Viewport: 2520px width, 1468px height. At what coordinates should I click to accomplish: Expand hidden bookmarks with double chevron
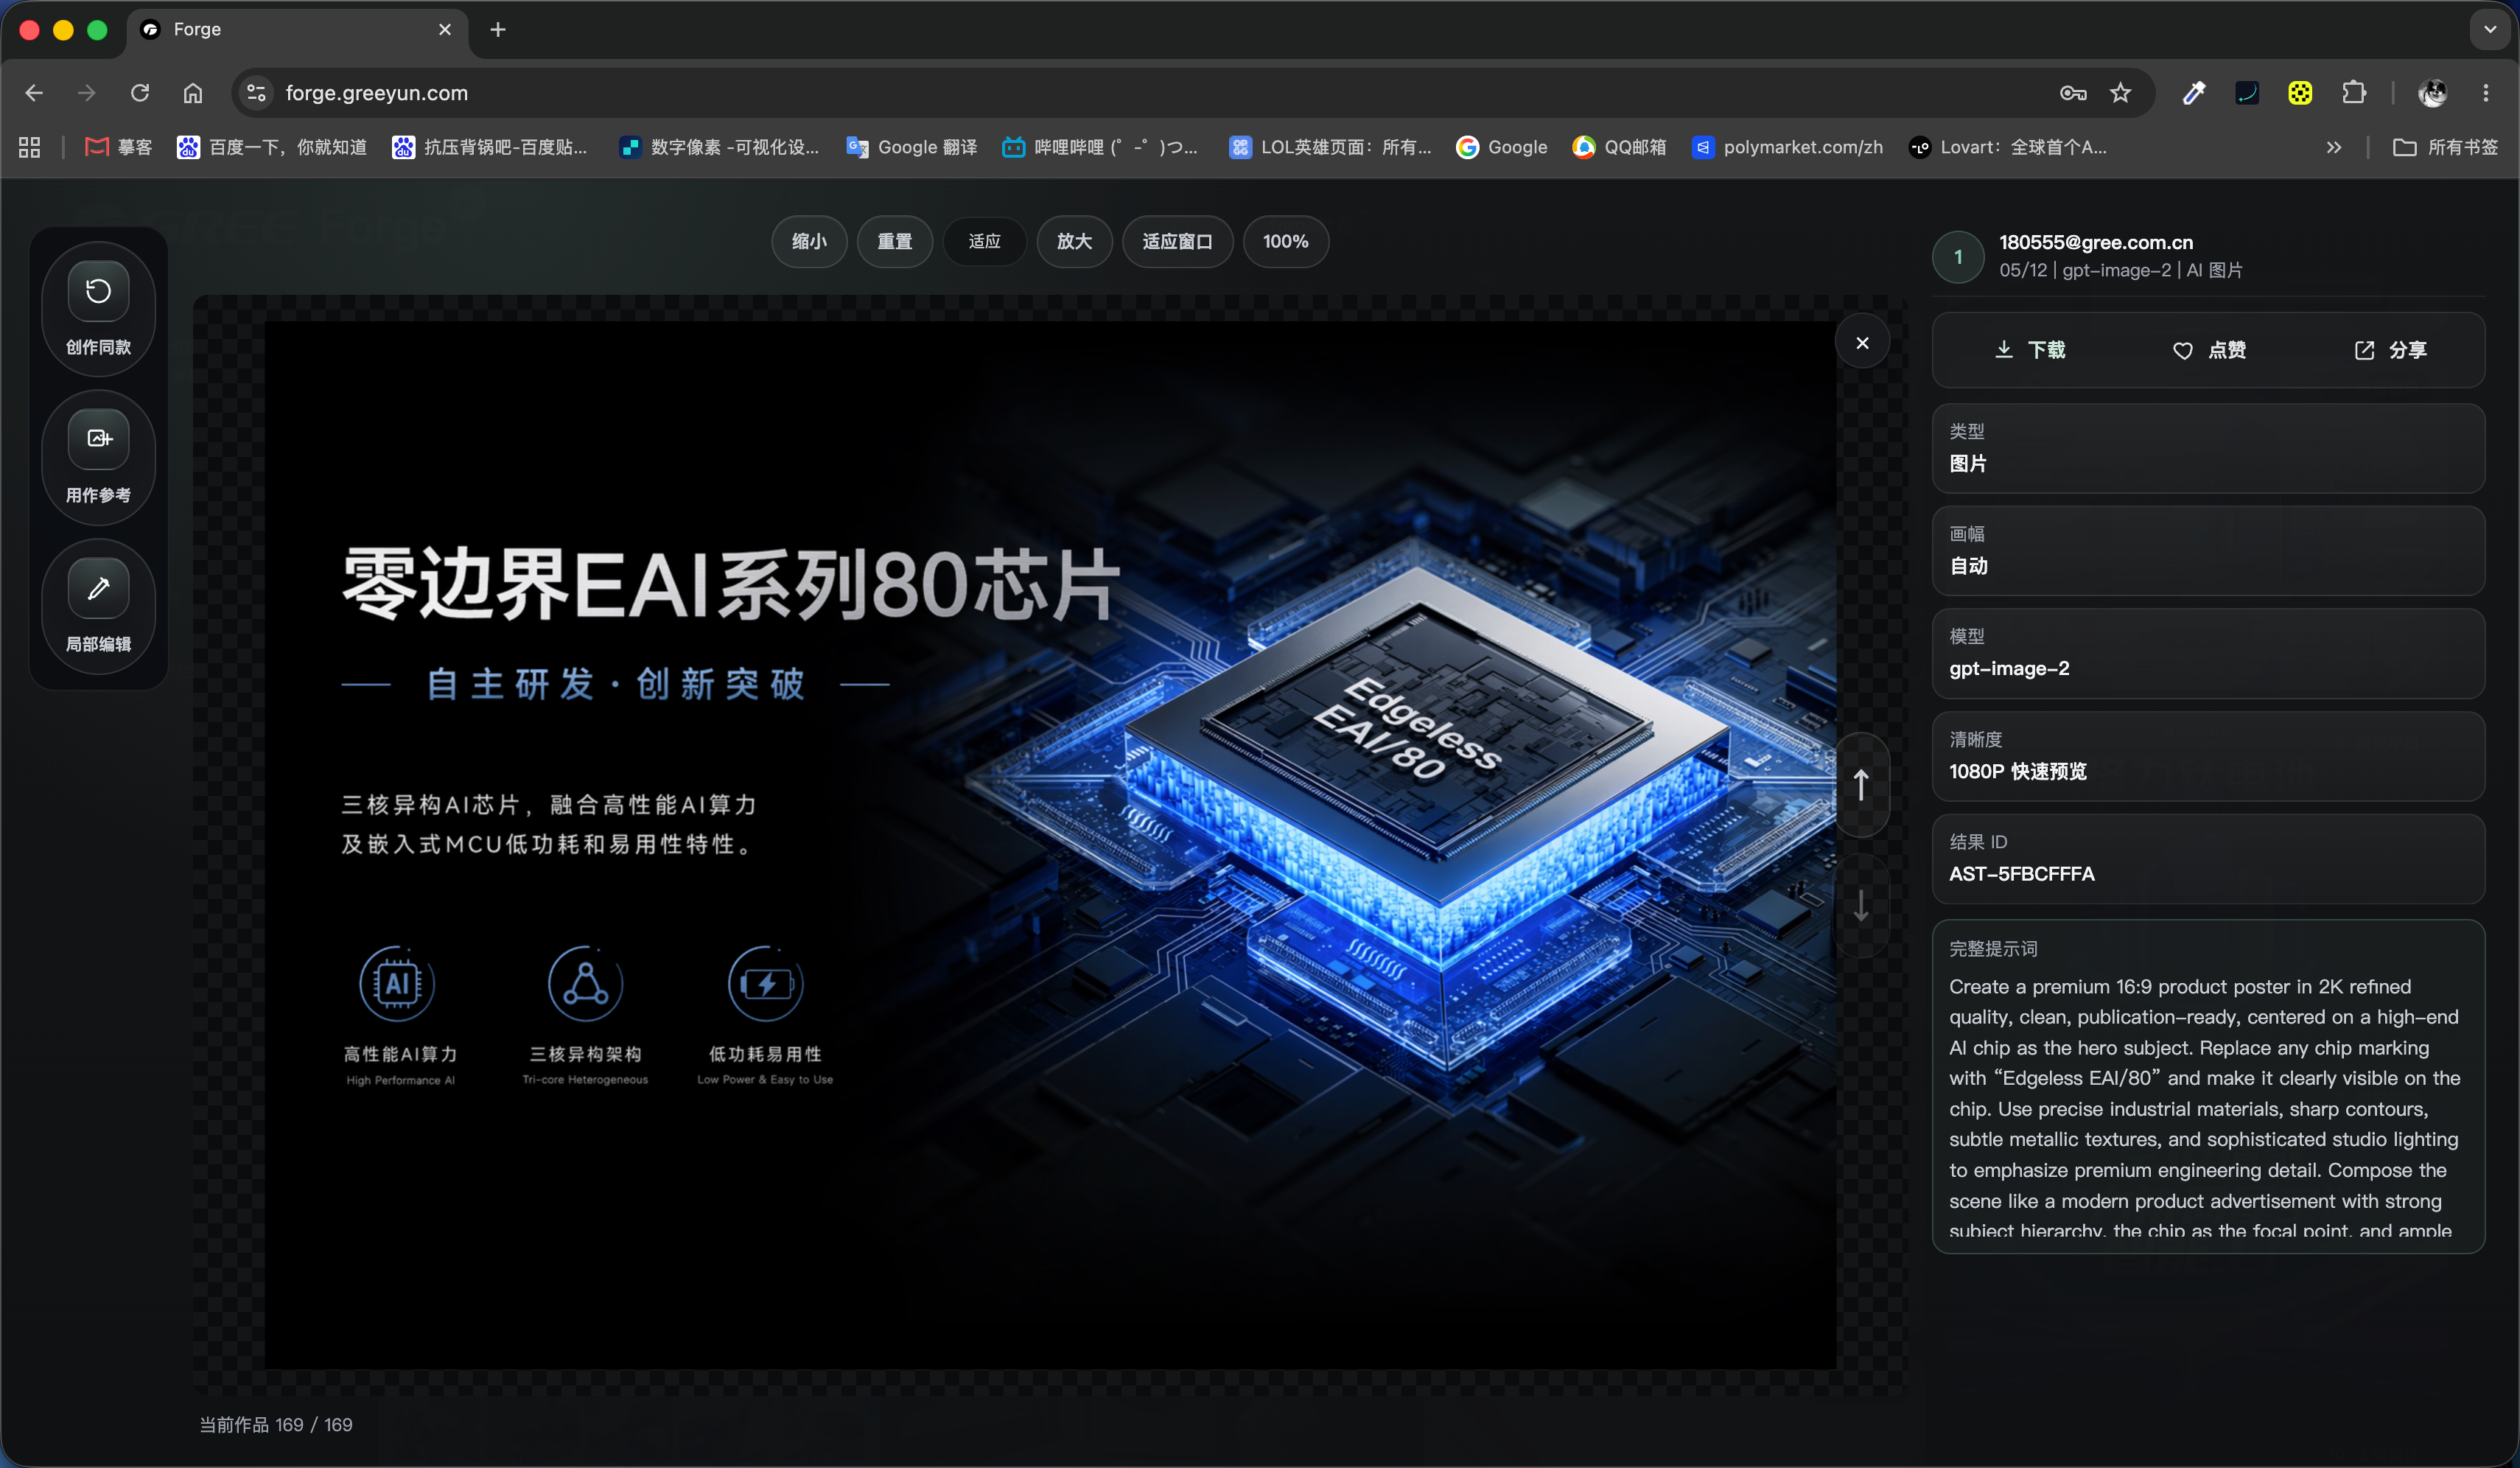coord(2334,147)
